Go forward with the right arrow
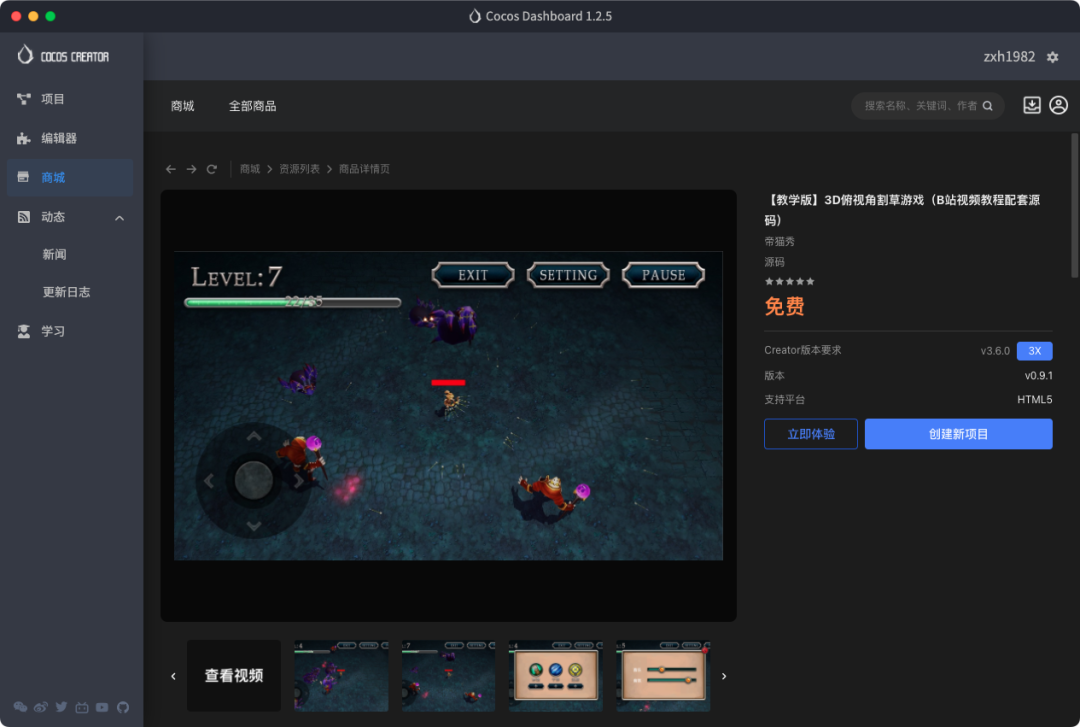The image size is (1080, 727). tap(191, 169)
